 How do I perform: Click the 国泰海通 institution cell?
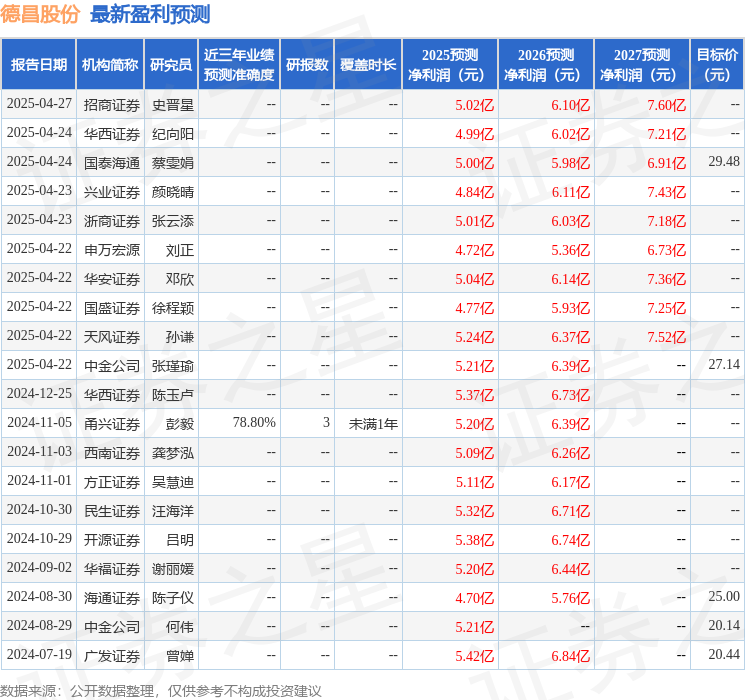point(112,163)
